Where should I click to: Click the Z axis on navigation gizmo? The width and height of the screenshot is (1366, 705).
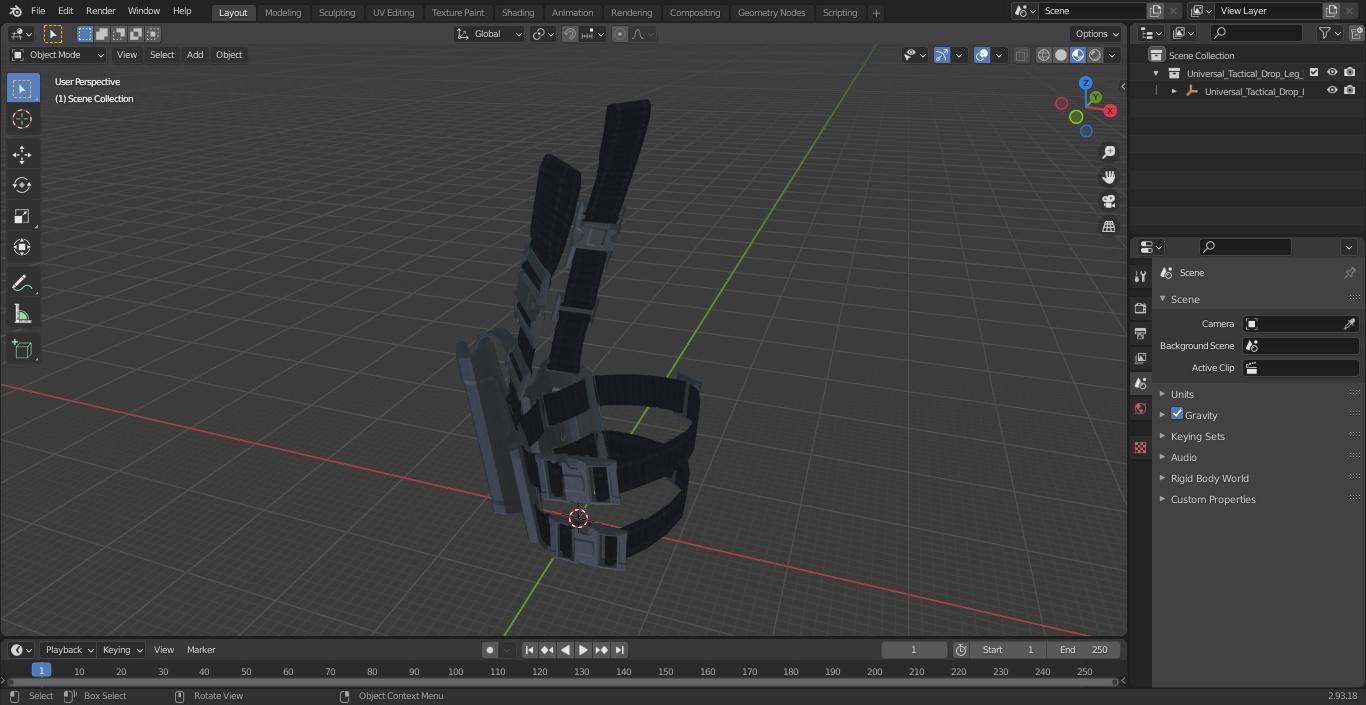[1085, 83]
